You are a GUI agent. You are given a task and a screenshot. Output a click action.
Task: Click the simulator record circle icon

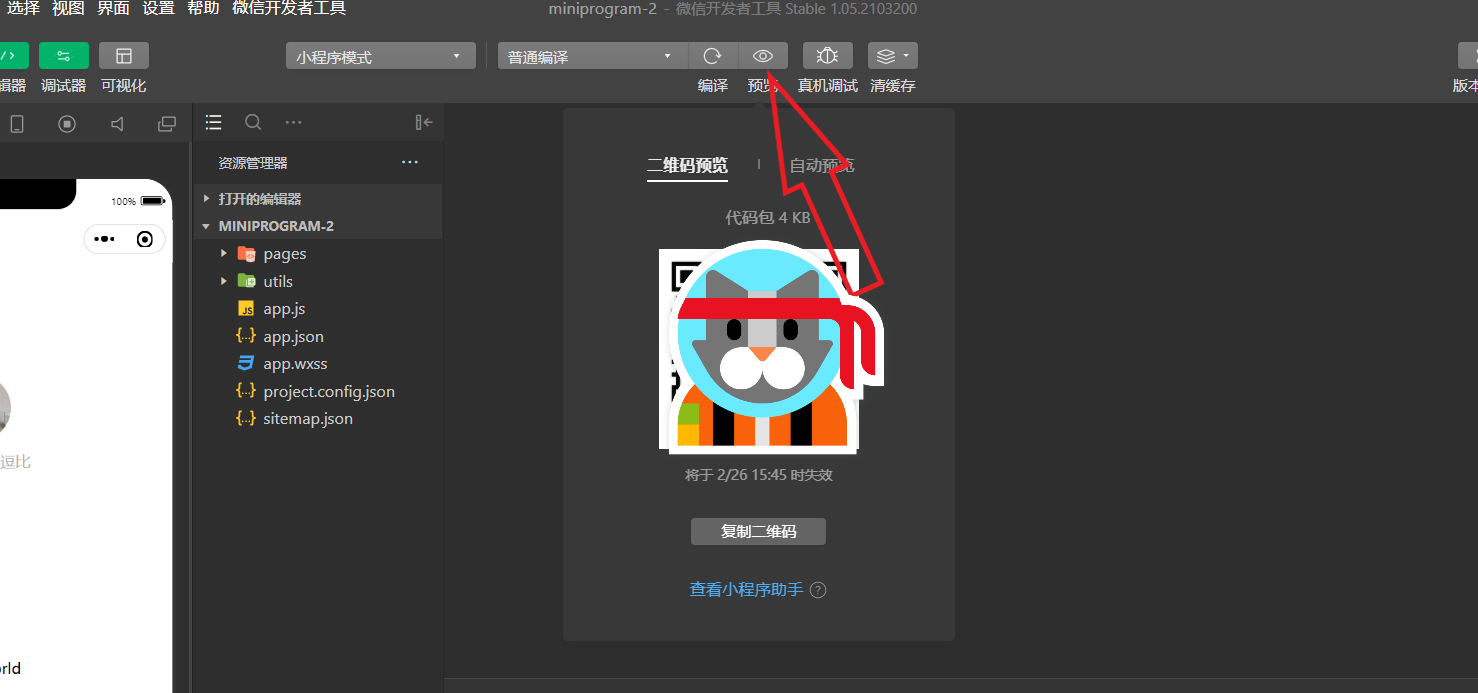67,124
